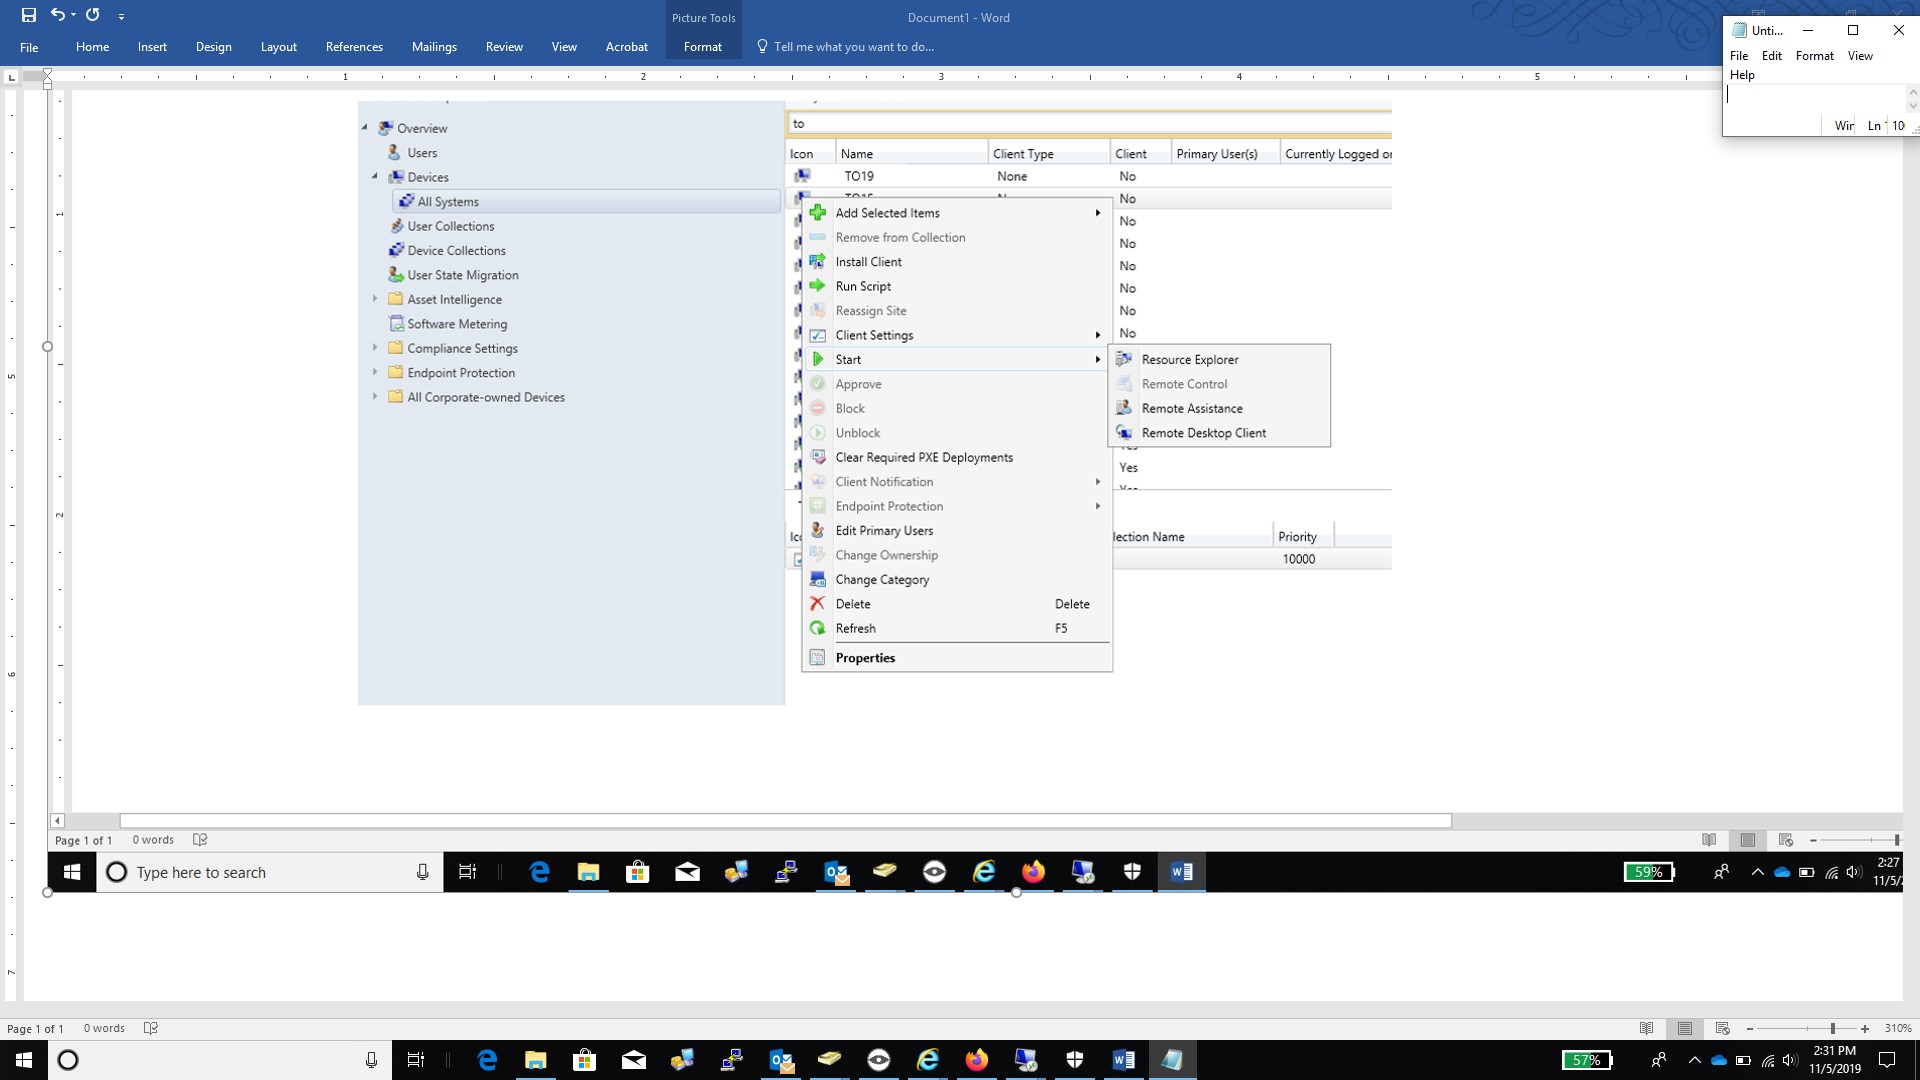This screenshot has width=1920, height=1080.
Task: Open Notepad from the Windows taskbar
Action: point(1171,1060)
